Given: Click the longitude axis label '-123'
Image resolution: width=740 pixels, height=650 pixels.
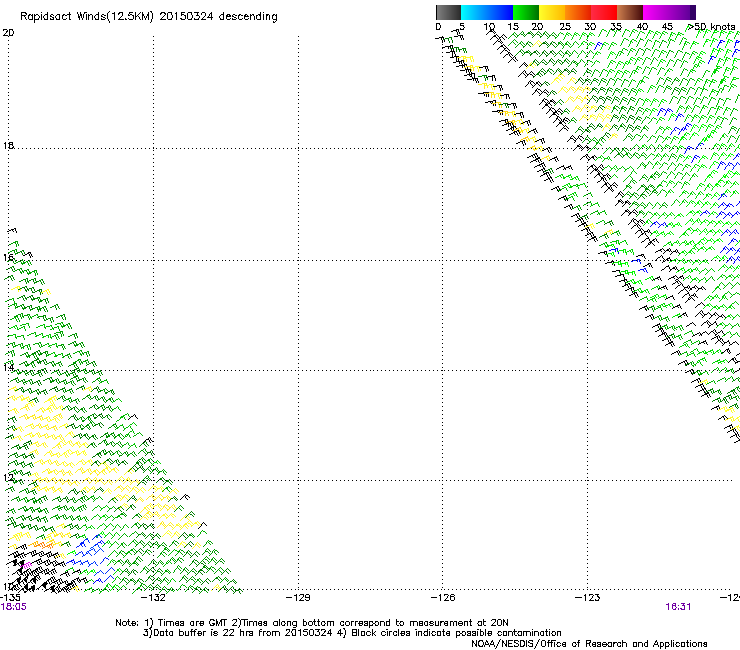Looking at the screenshot, I should tap(588, 598).
